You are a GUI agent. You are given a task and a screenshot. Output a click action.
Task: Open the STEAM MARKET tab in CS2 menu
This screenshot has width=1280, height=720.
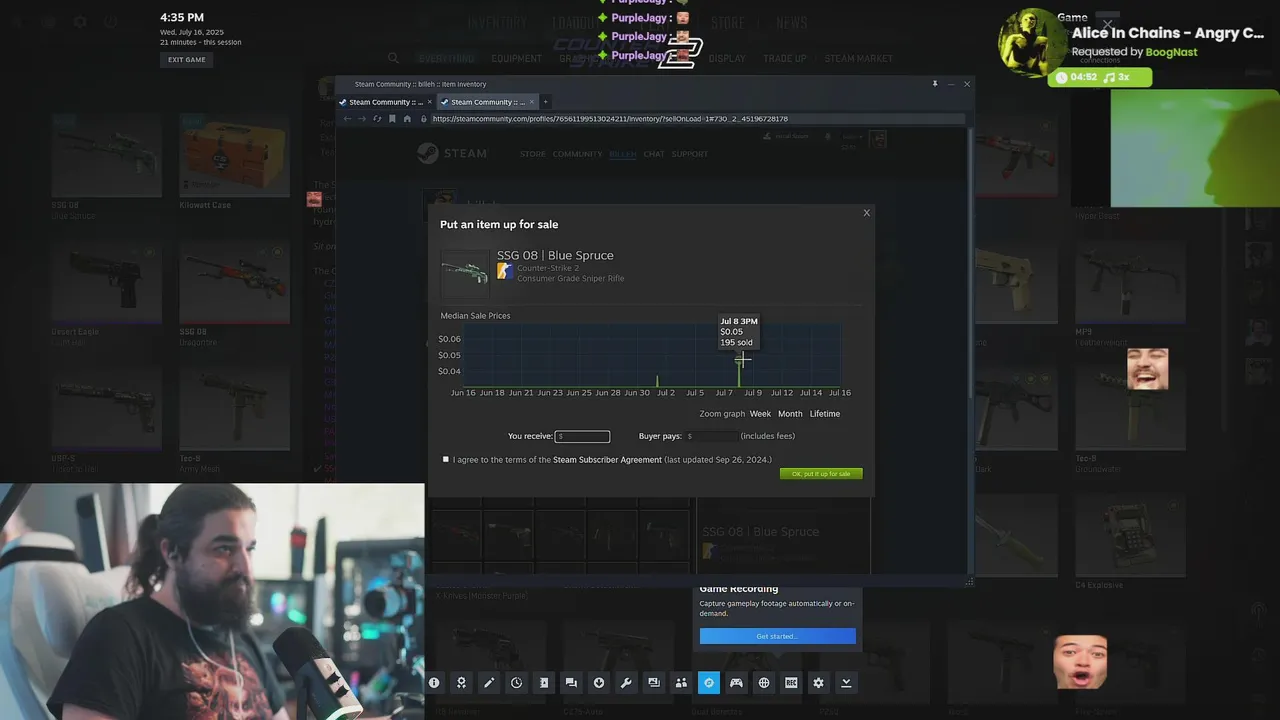pos(859,59)
